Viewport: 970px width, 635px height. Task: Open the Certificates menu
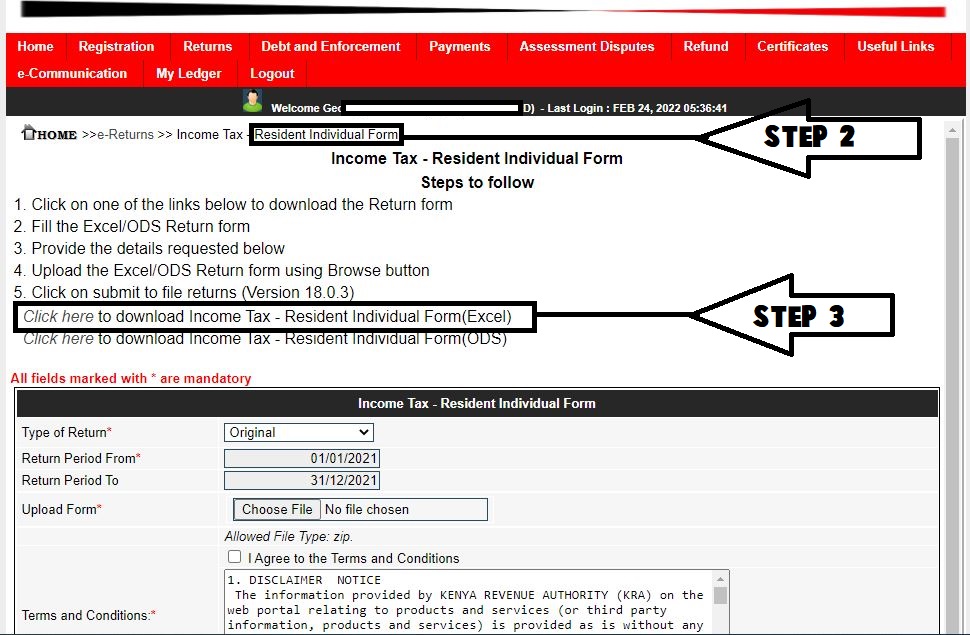coord(792,46)
